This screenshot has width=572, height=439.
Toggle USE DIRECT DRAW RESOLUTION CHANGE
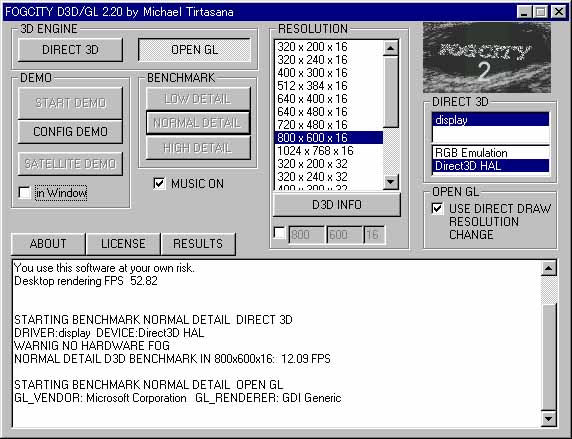click(x=437, y=208)
